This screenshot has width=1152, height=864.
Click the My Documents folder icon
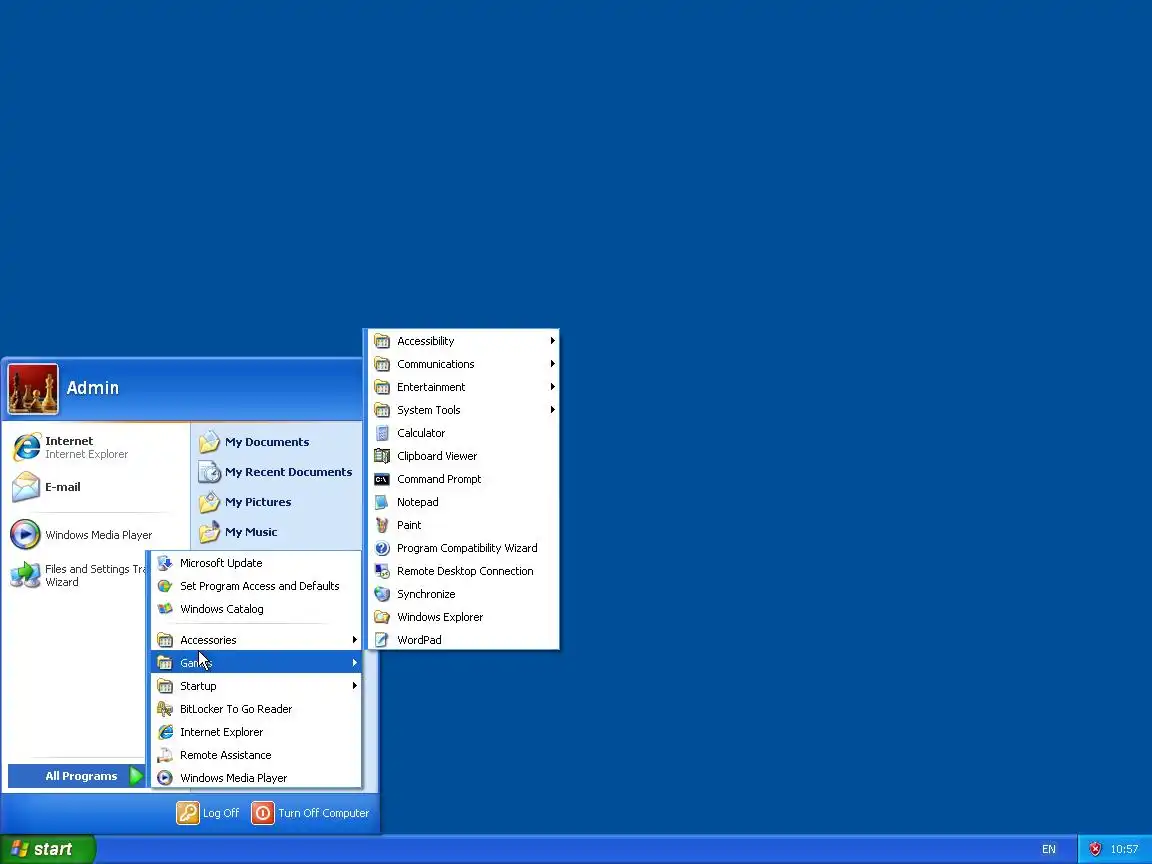[209, 442]
